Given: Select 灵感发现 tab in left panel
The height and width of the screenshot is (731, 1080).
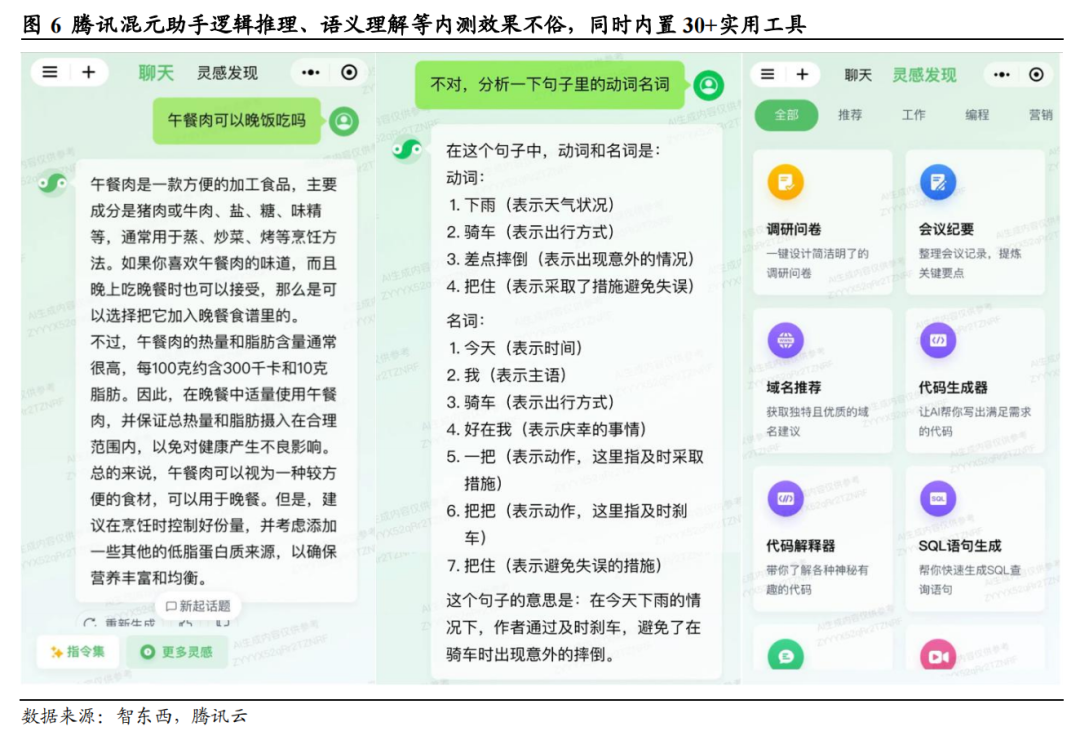Looking at the screenshot, I should click(227, 73).
